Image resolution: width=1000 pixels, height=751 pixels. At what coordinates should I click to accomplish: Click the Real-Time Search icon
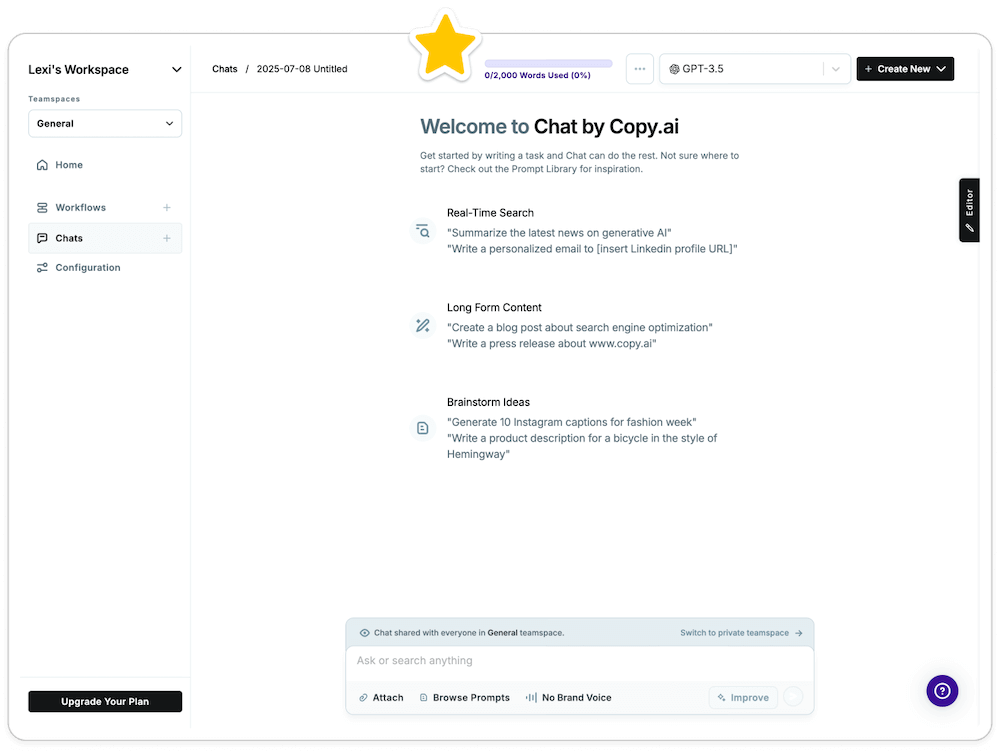tap(423, 231)
